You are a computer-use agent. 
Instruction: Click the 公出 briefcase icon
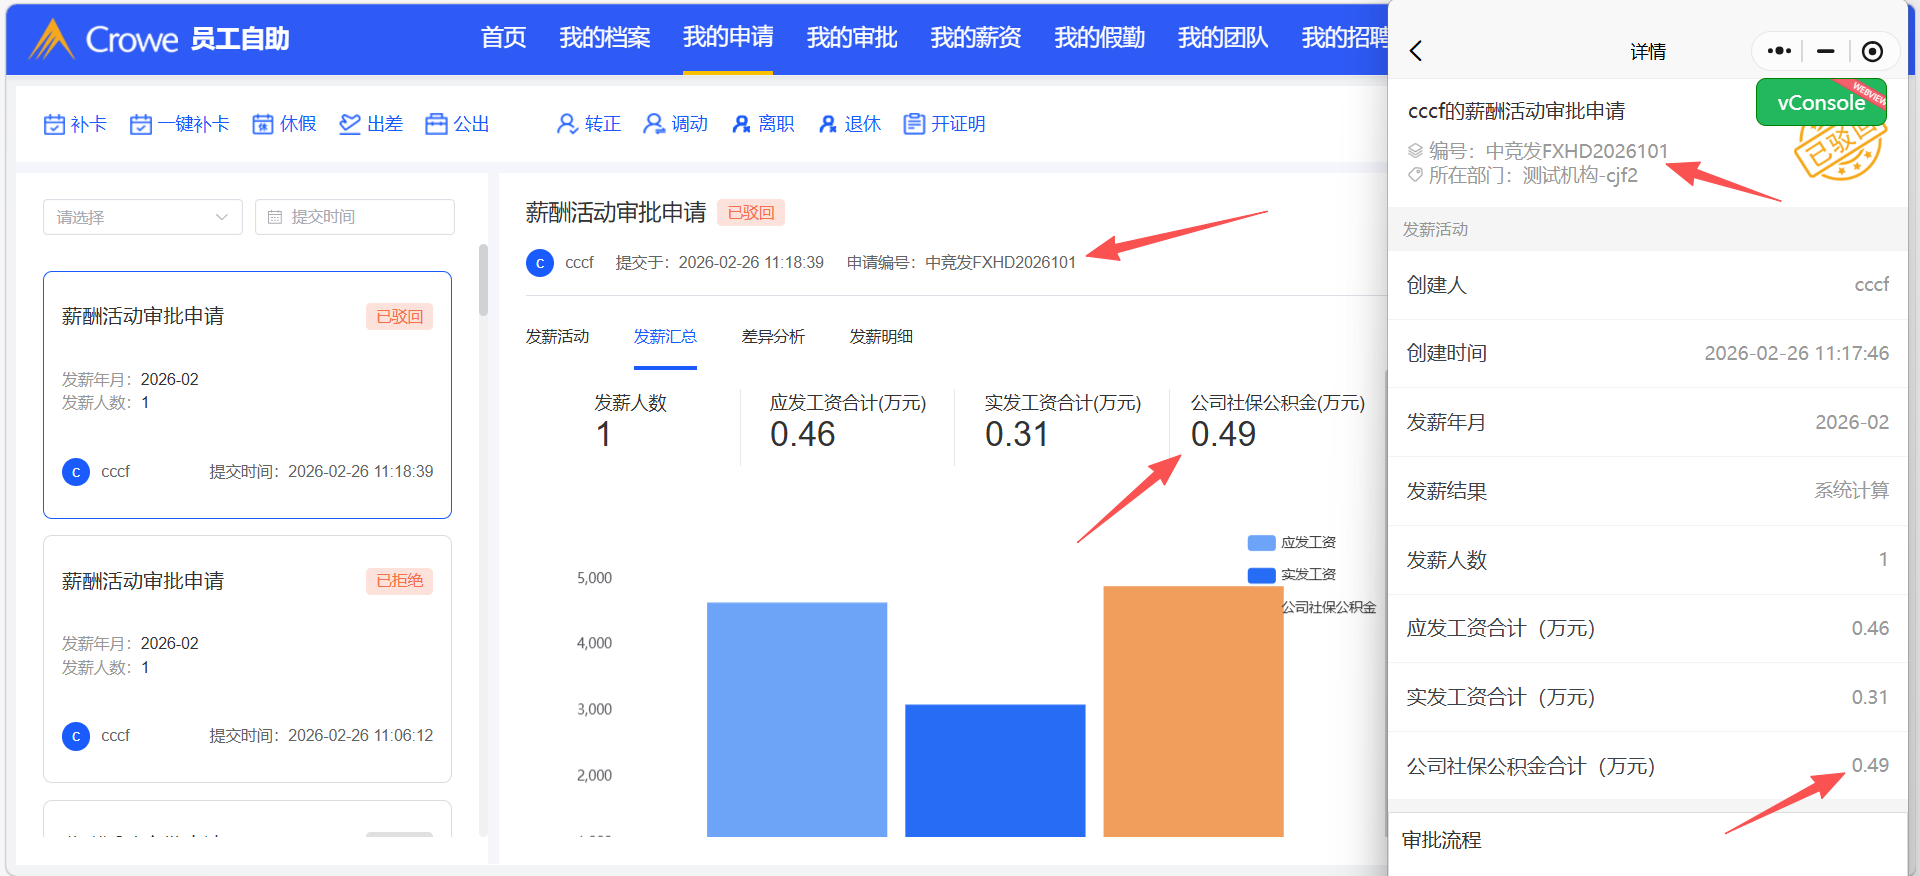click(436, 124)
